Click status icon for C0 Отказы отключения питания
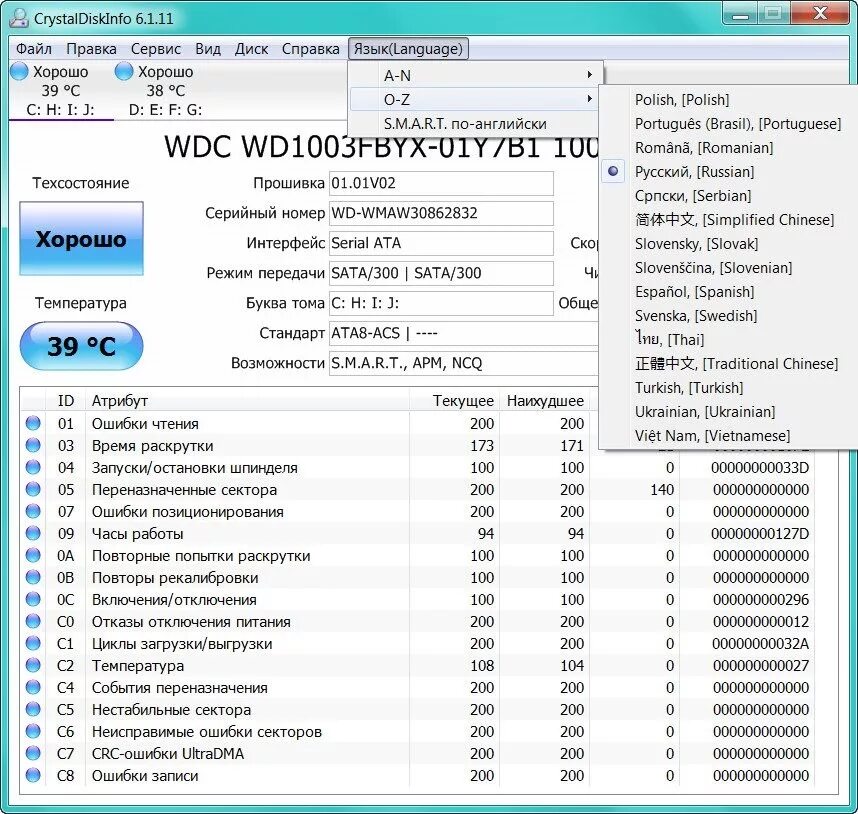858x814 pixels. coord(33,621)
